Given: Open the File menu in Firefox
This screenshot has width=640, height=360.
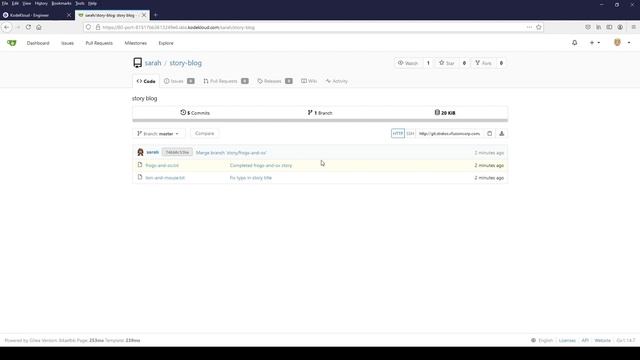Looking at the screenshot, I should [5, 3].
